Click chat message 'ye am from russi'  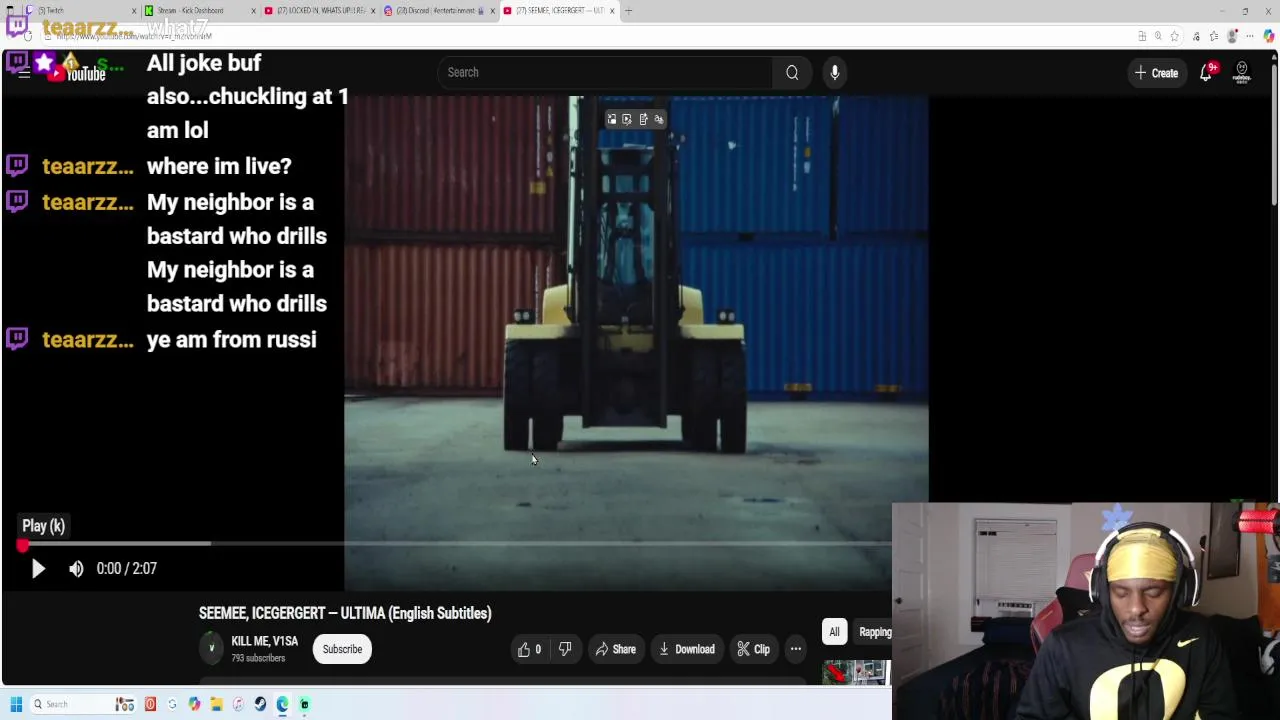231,340
